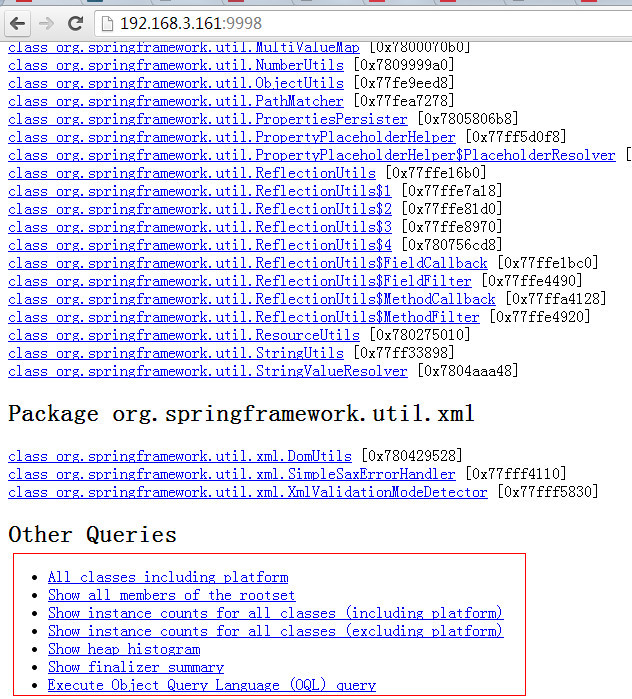This screenshot has width=632, height=699.
Task: Click the browser forward arrow
Action: click(46, 22)
